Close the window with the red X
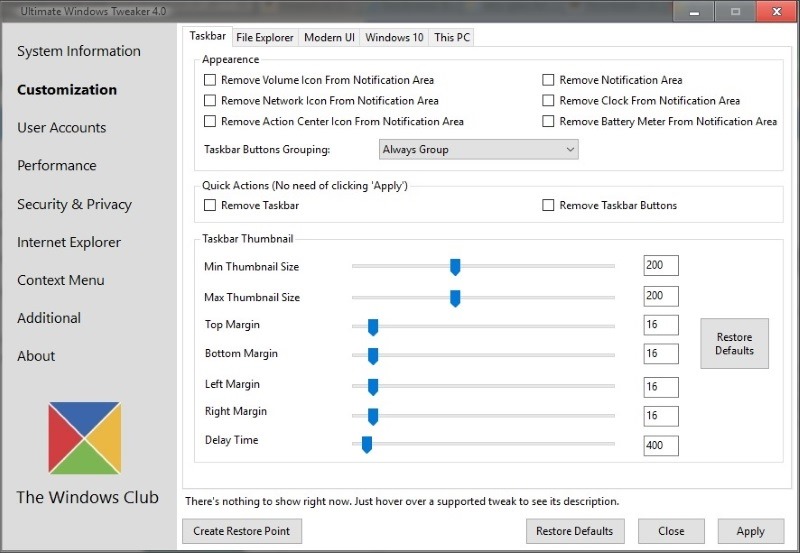800x553 pixels. pyautogui.click(x=777, y=11)
